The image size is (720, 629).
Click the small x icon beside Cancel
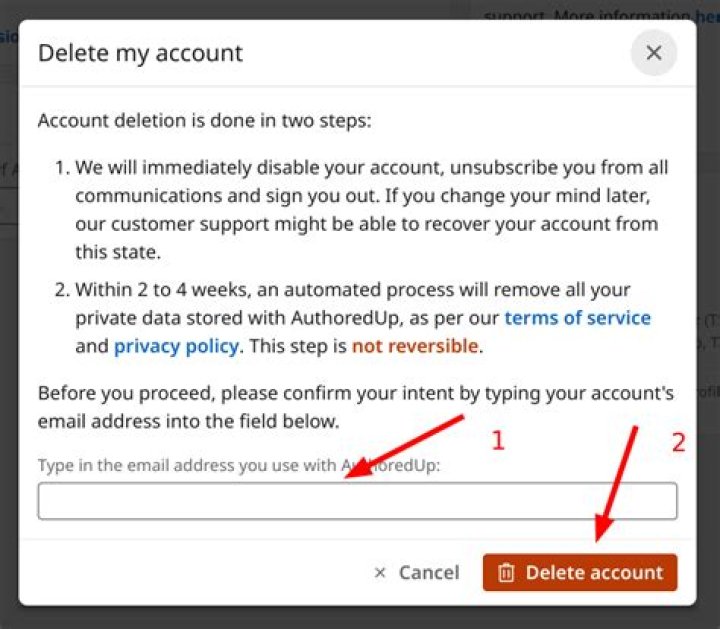[x=380, y=573]
